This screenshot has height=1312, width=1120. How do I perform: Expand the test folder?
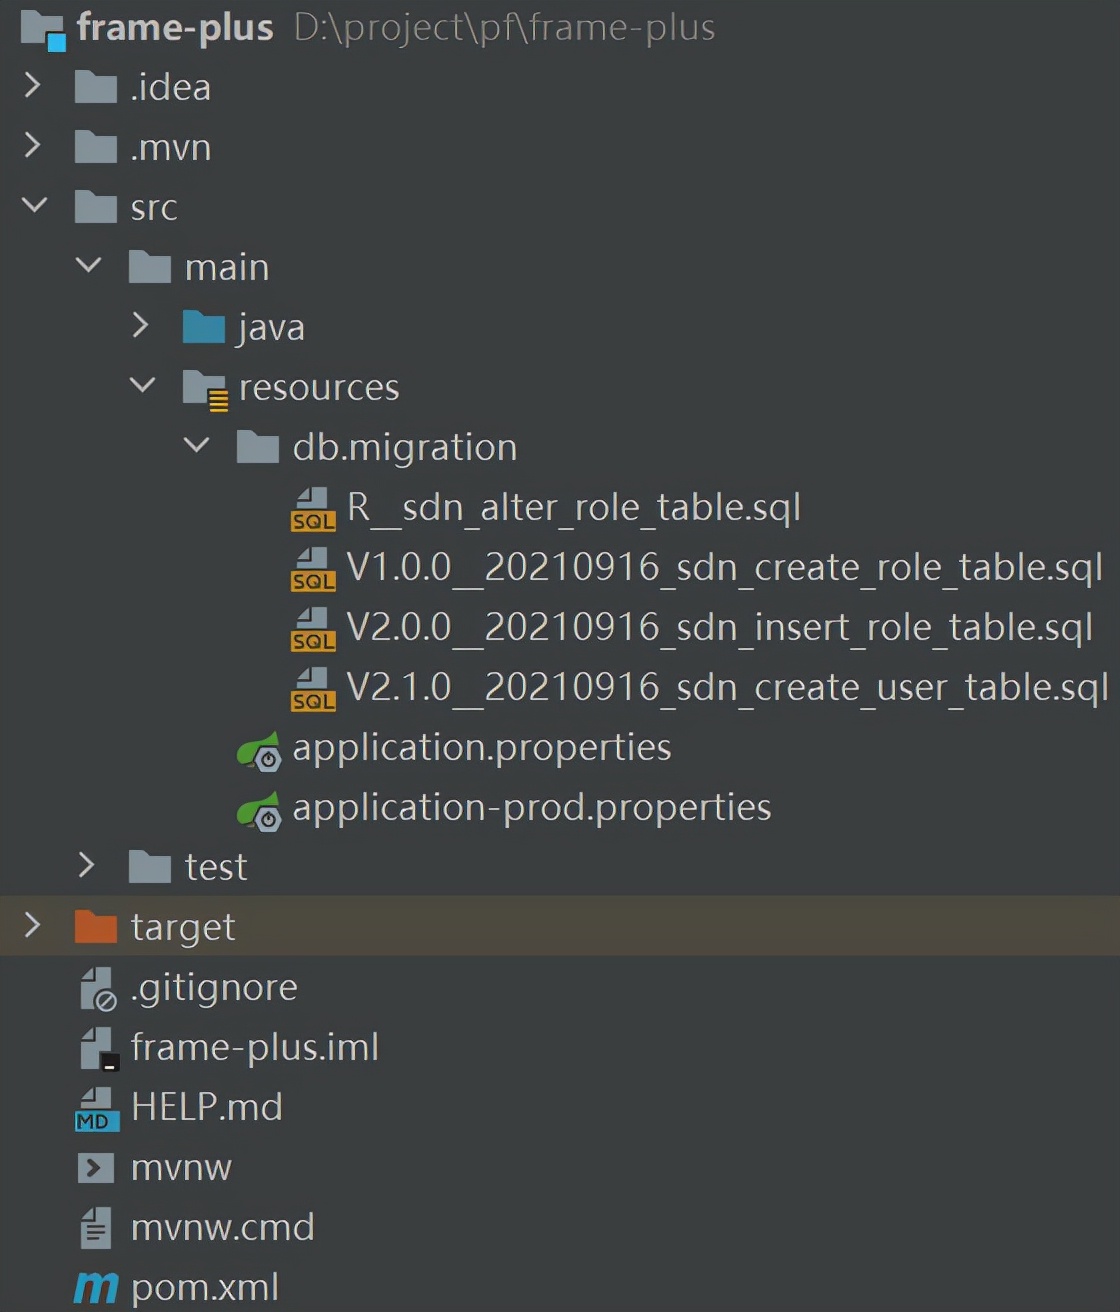(x=87, y=866)
